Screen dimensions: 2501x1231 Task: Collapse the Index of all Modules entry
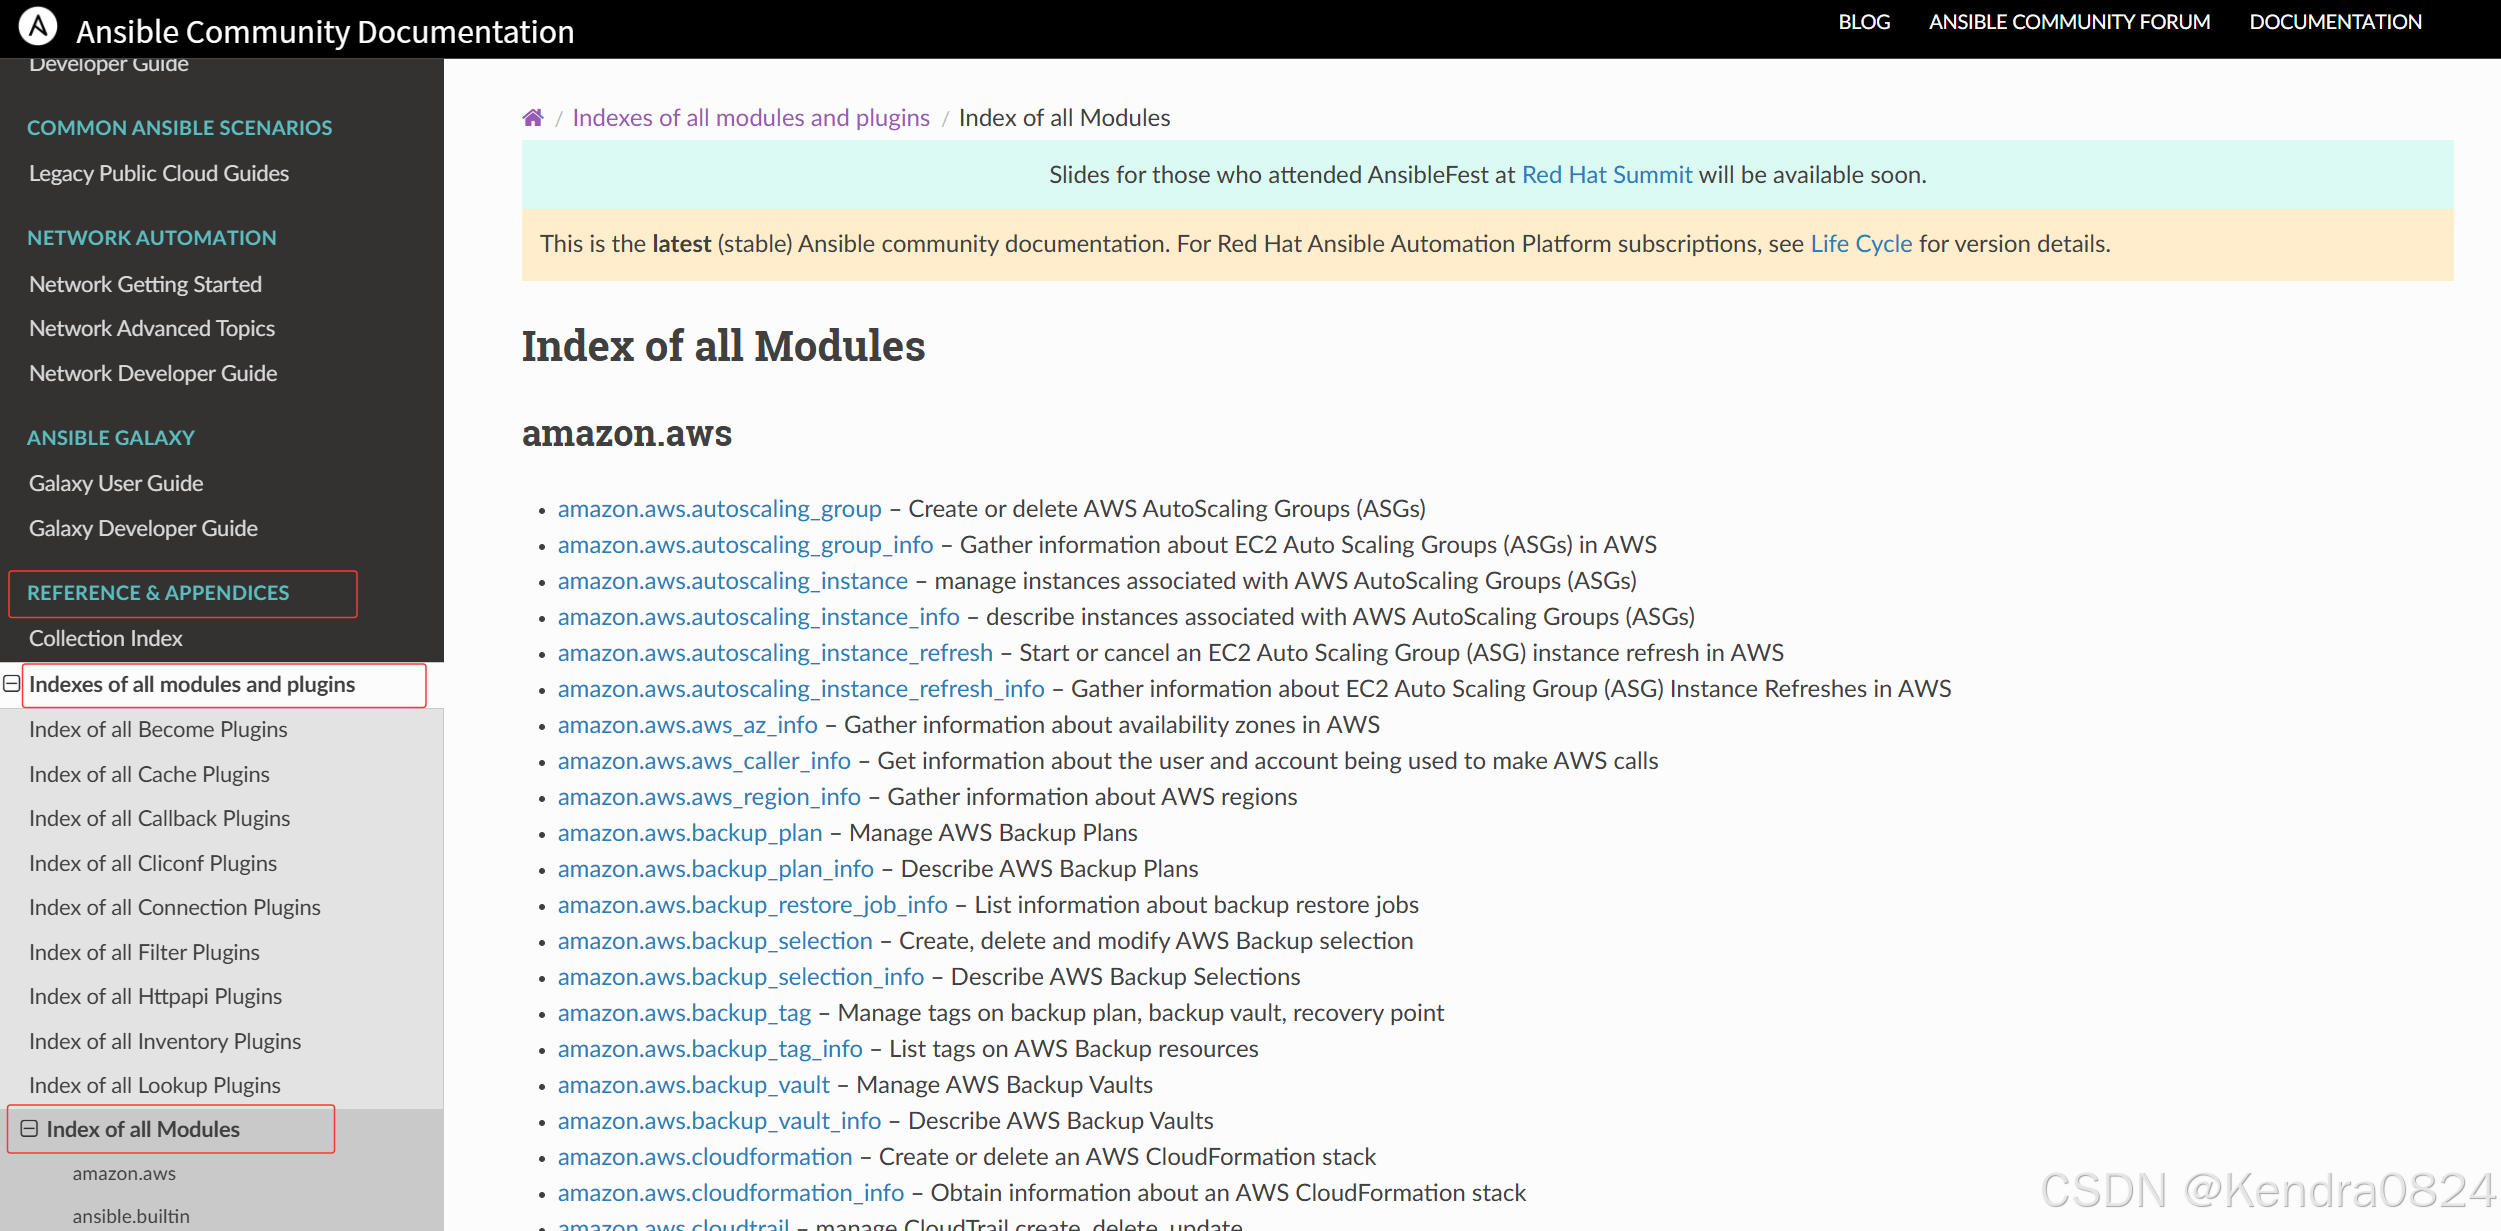(29, 1129)
